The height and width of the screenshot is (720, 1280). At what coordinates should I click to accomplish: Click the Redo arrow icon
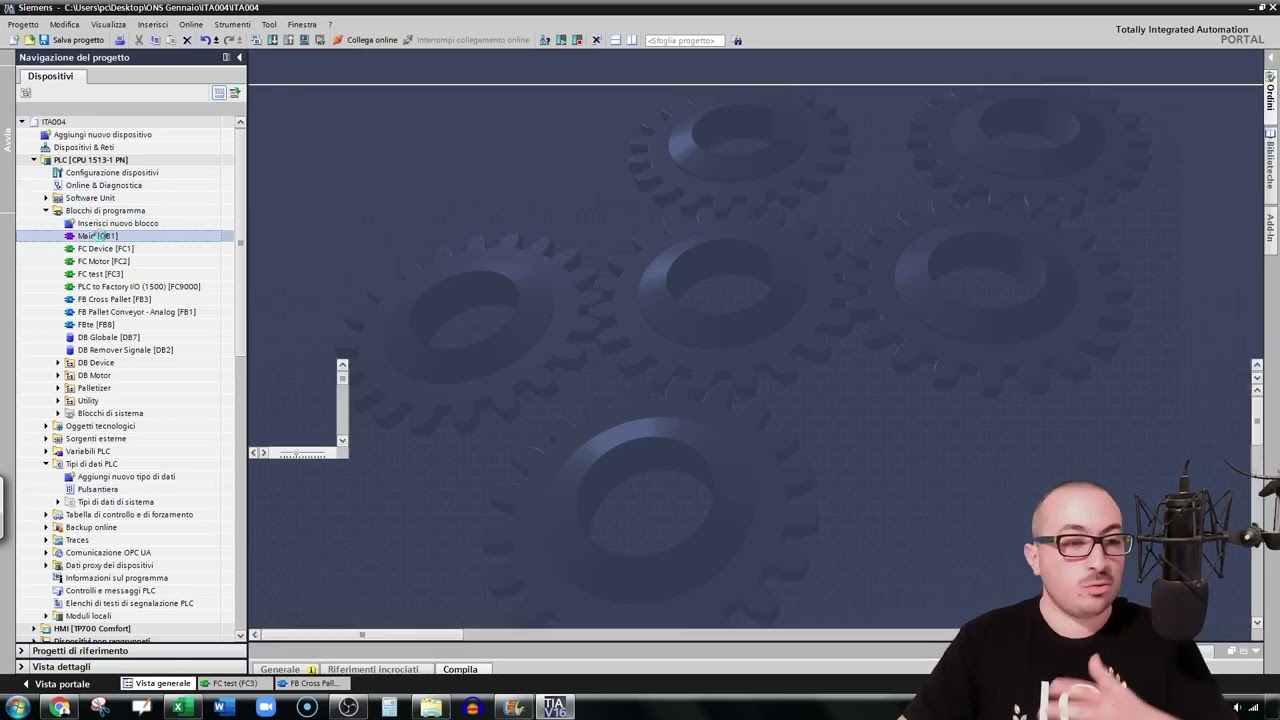point(229,40)
